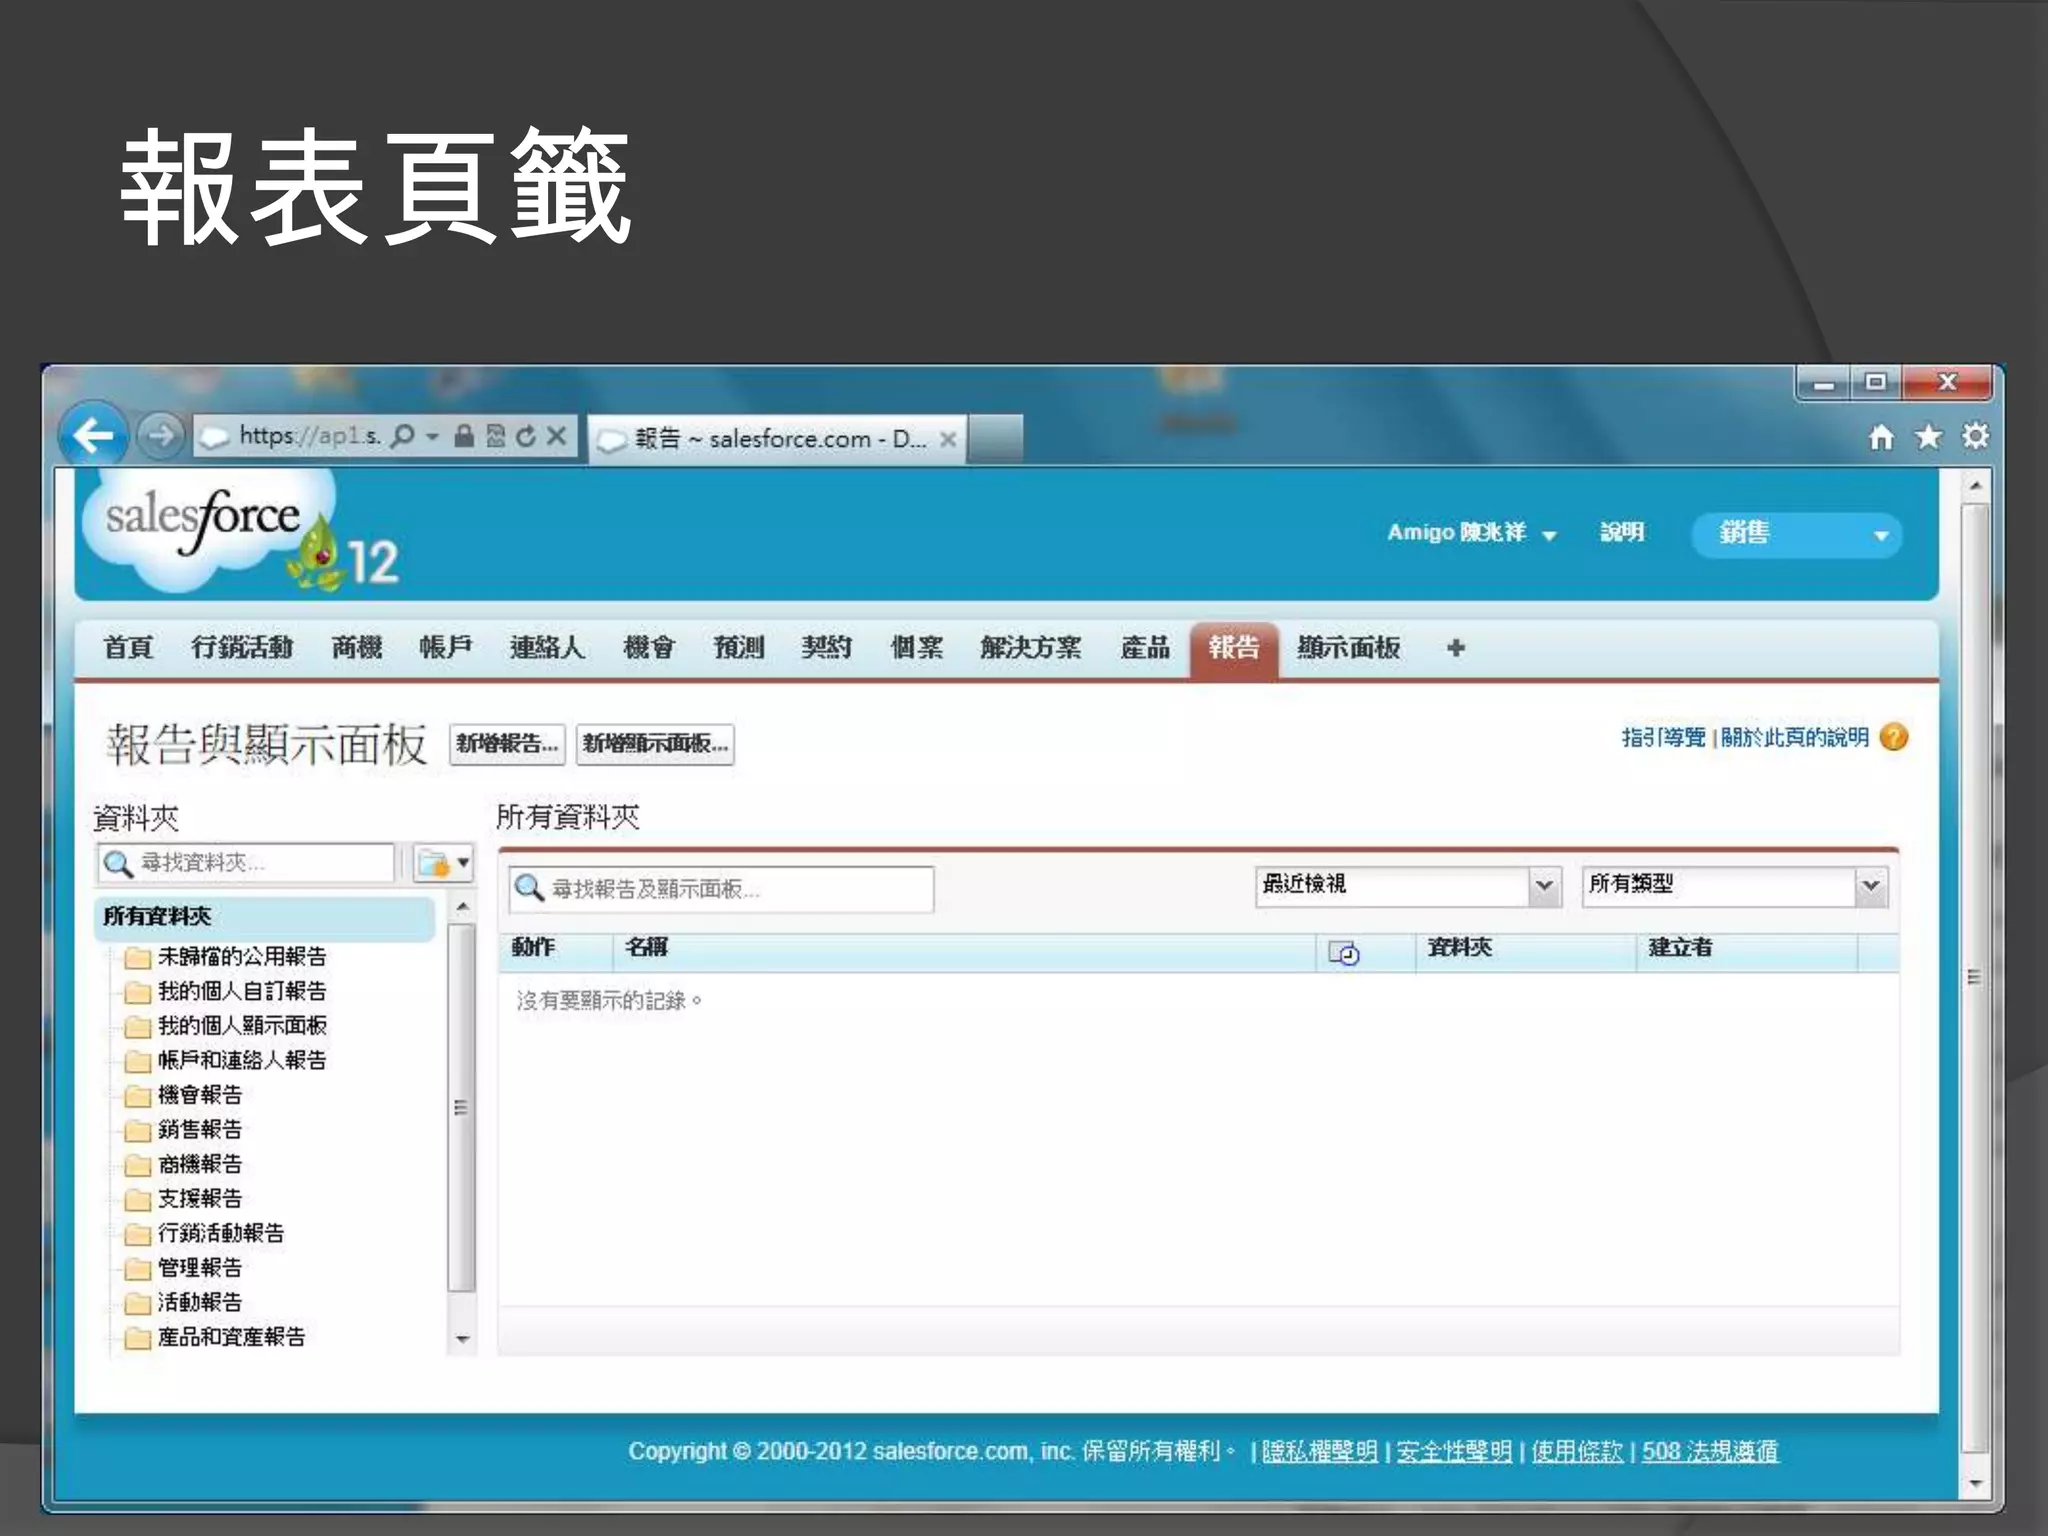Go back with the browser back arrow
The image size is (2048, 1536).
pos(94,435)
